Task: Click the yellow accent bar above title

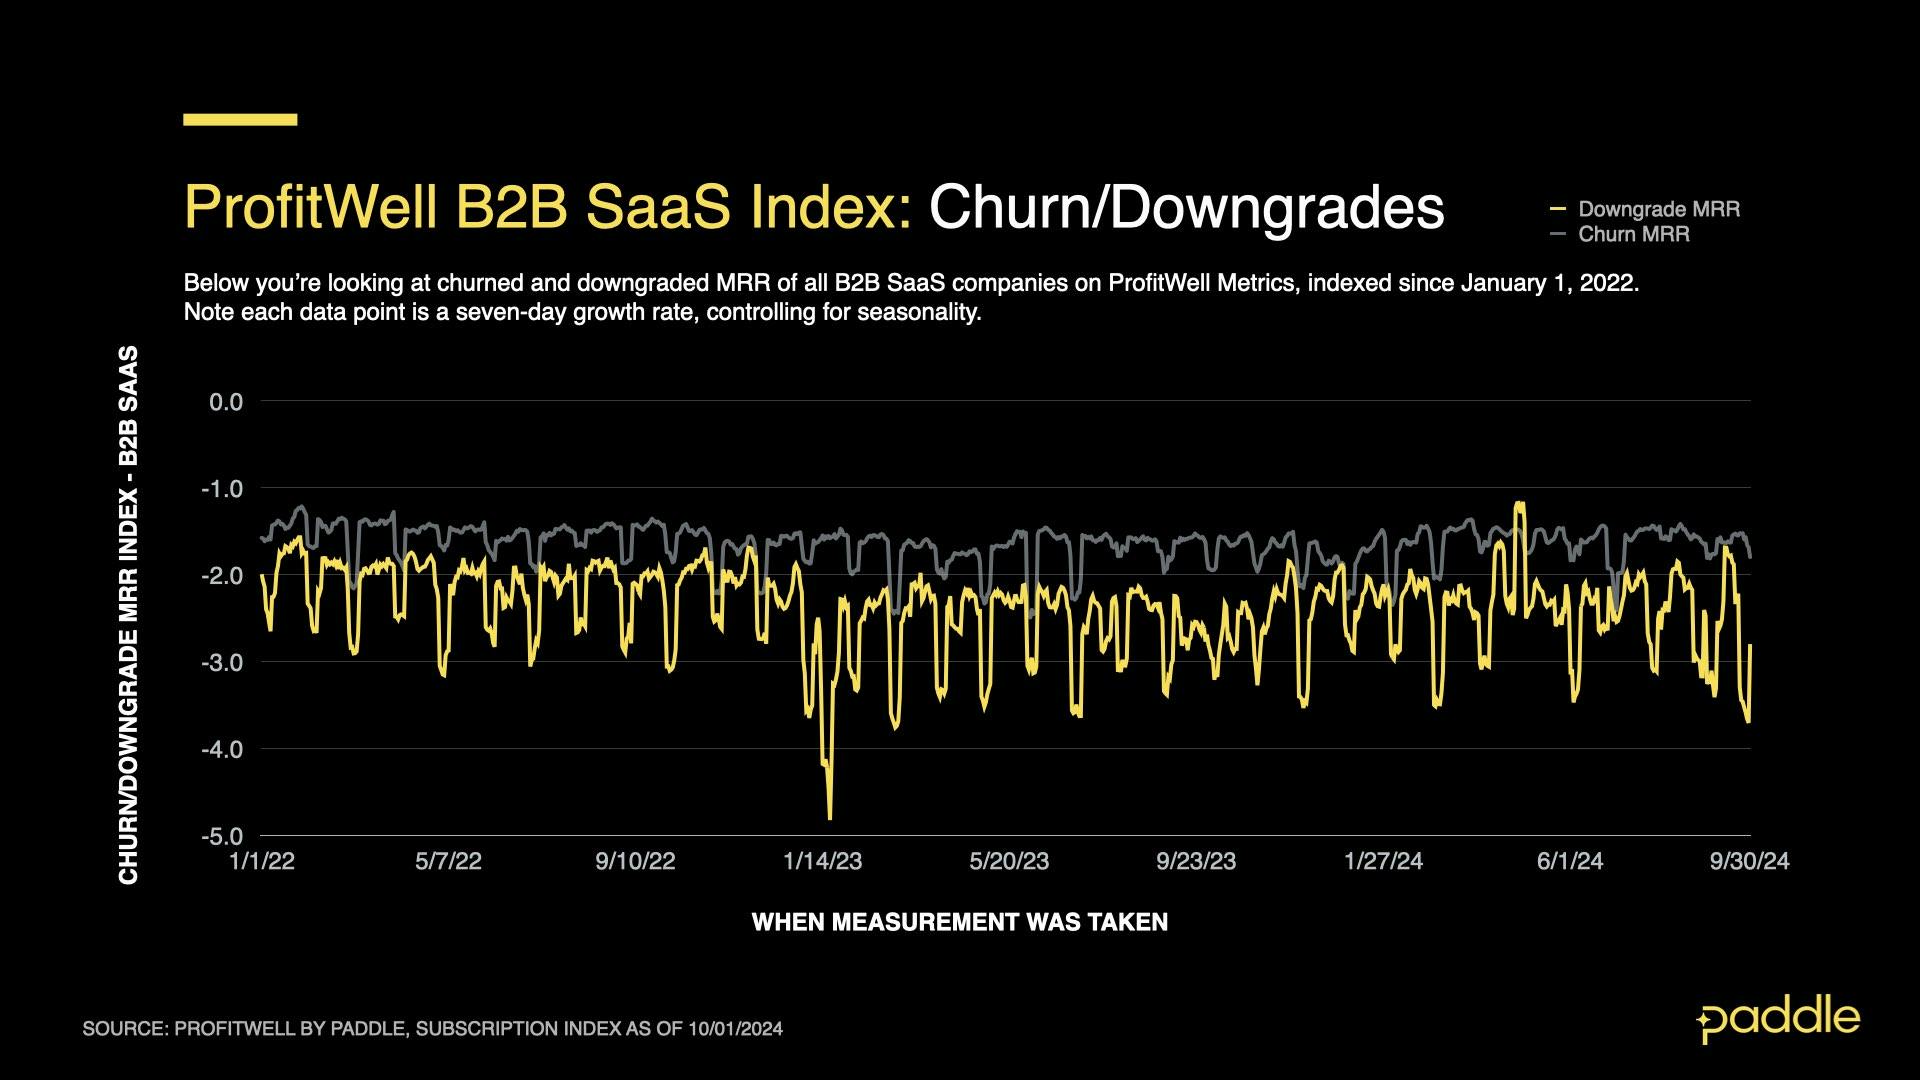Action: pos(240,119)
